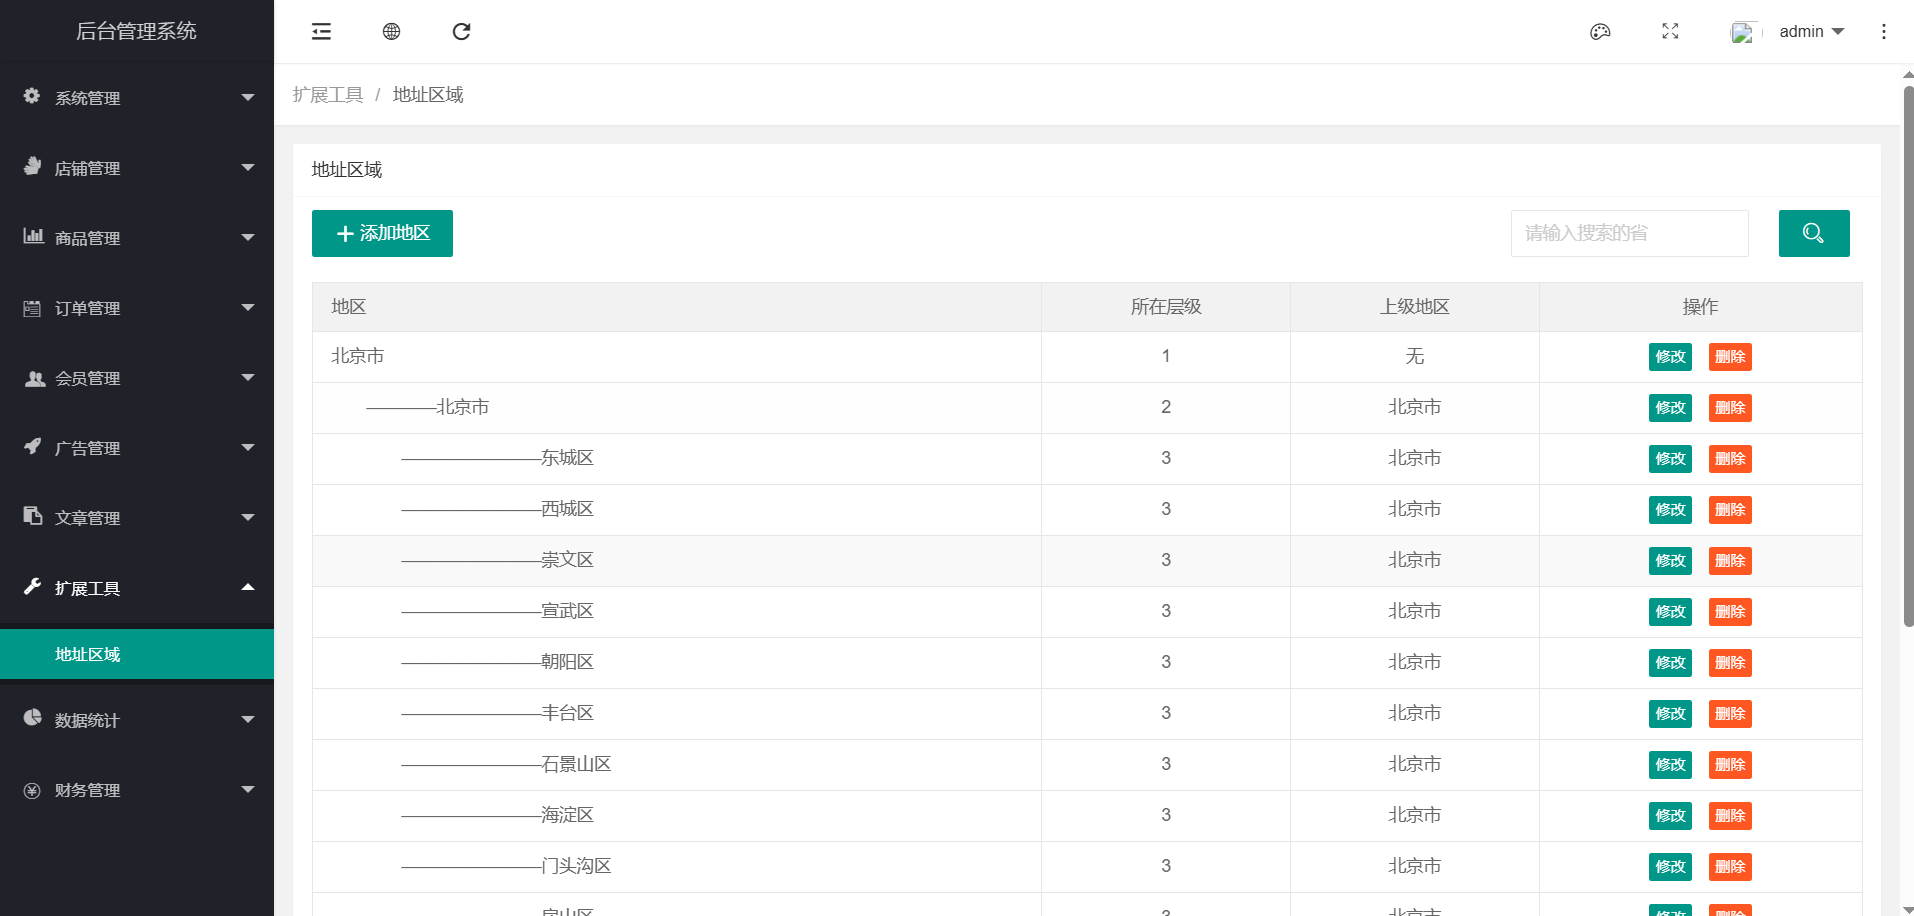The height and width of the screenshot is (916, 1914).
Task: Click 修改 for the 东城区 row
Action: tap(1669, 459)
